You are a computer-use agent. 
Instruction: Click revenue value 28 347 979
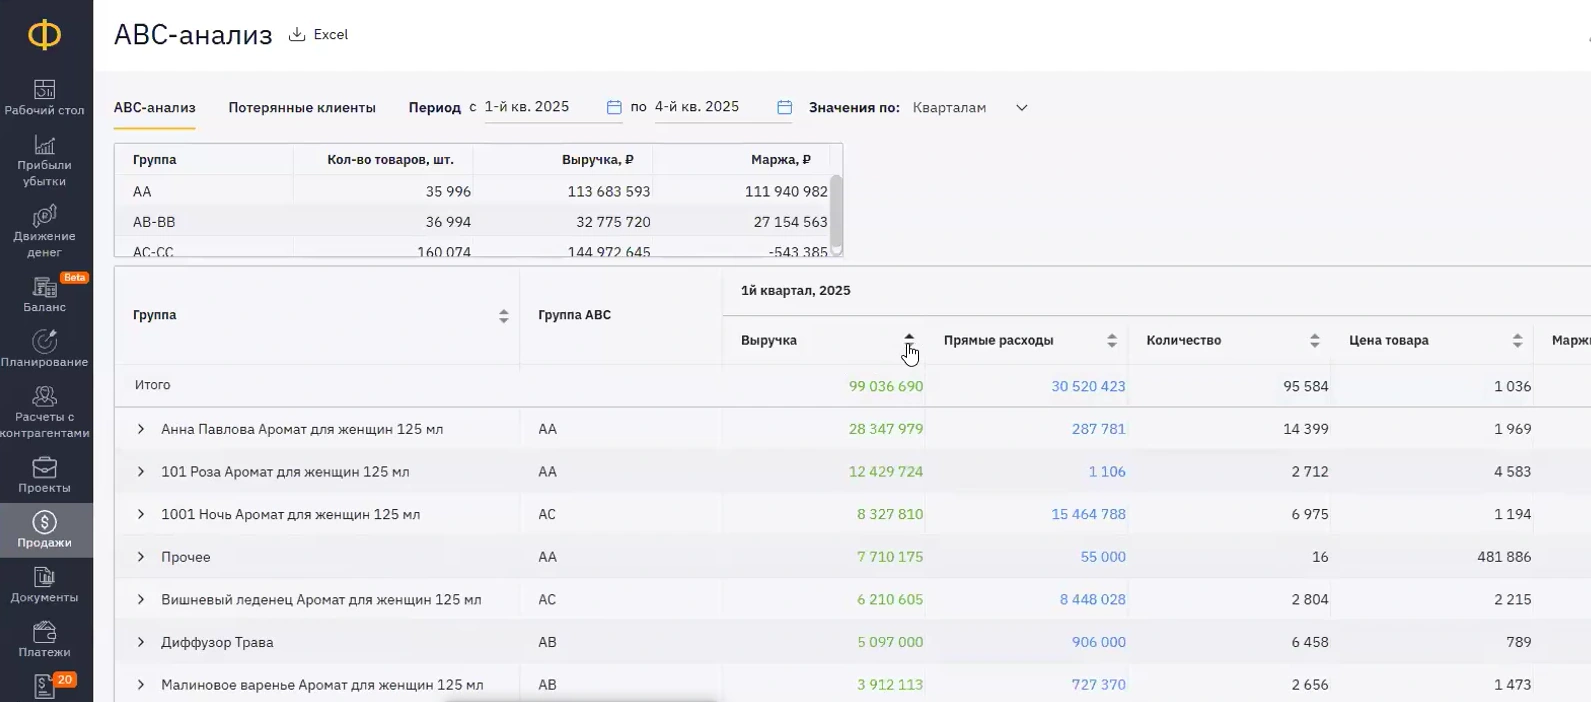[886, 429]
